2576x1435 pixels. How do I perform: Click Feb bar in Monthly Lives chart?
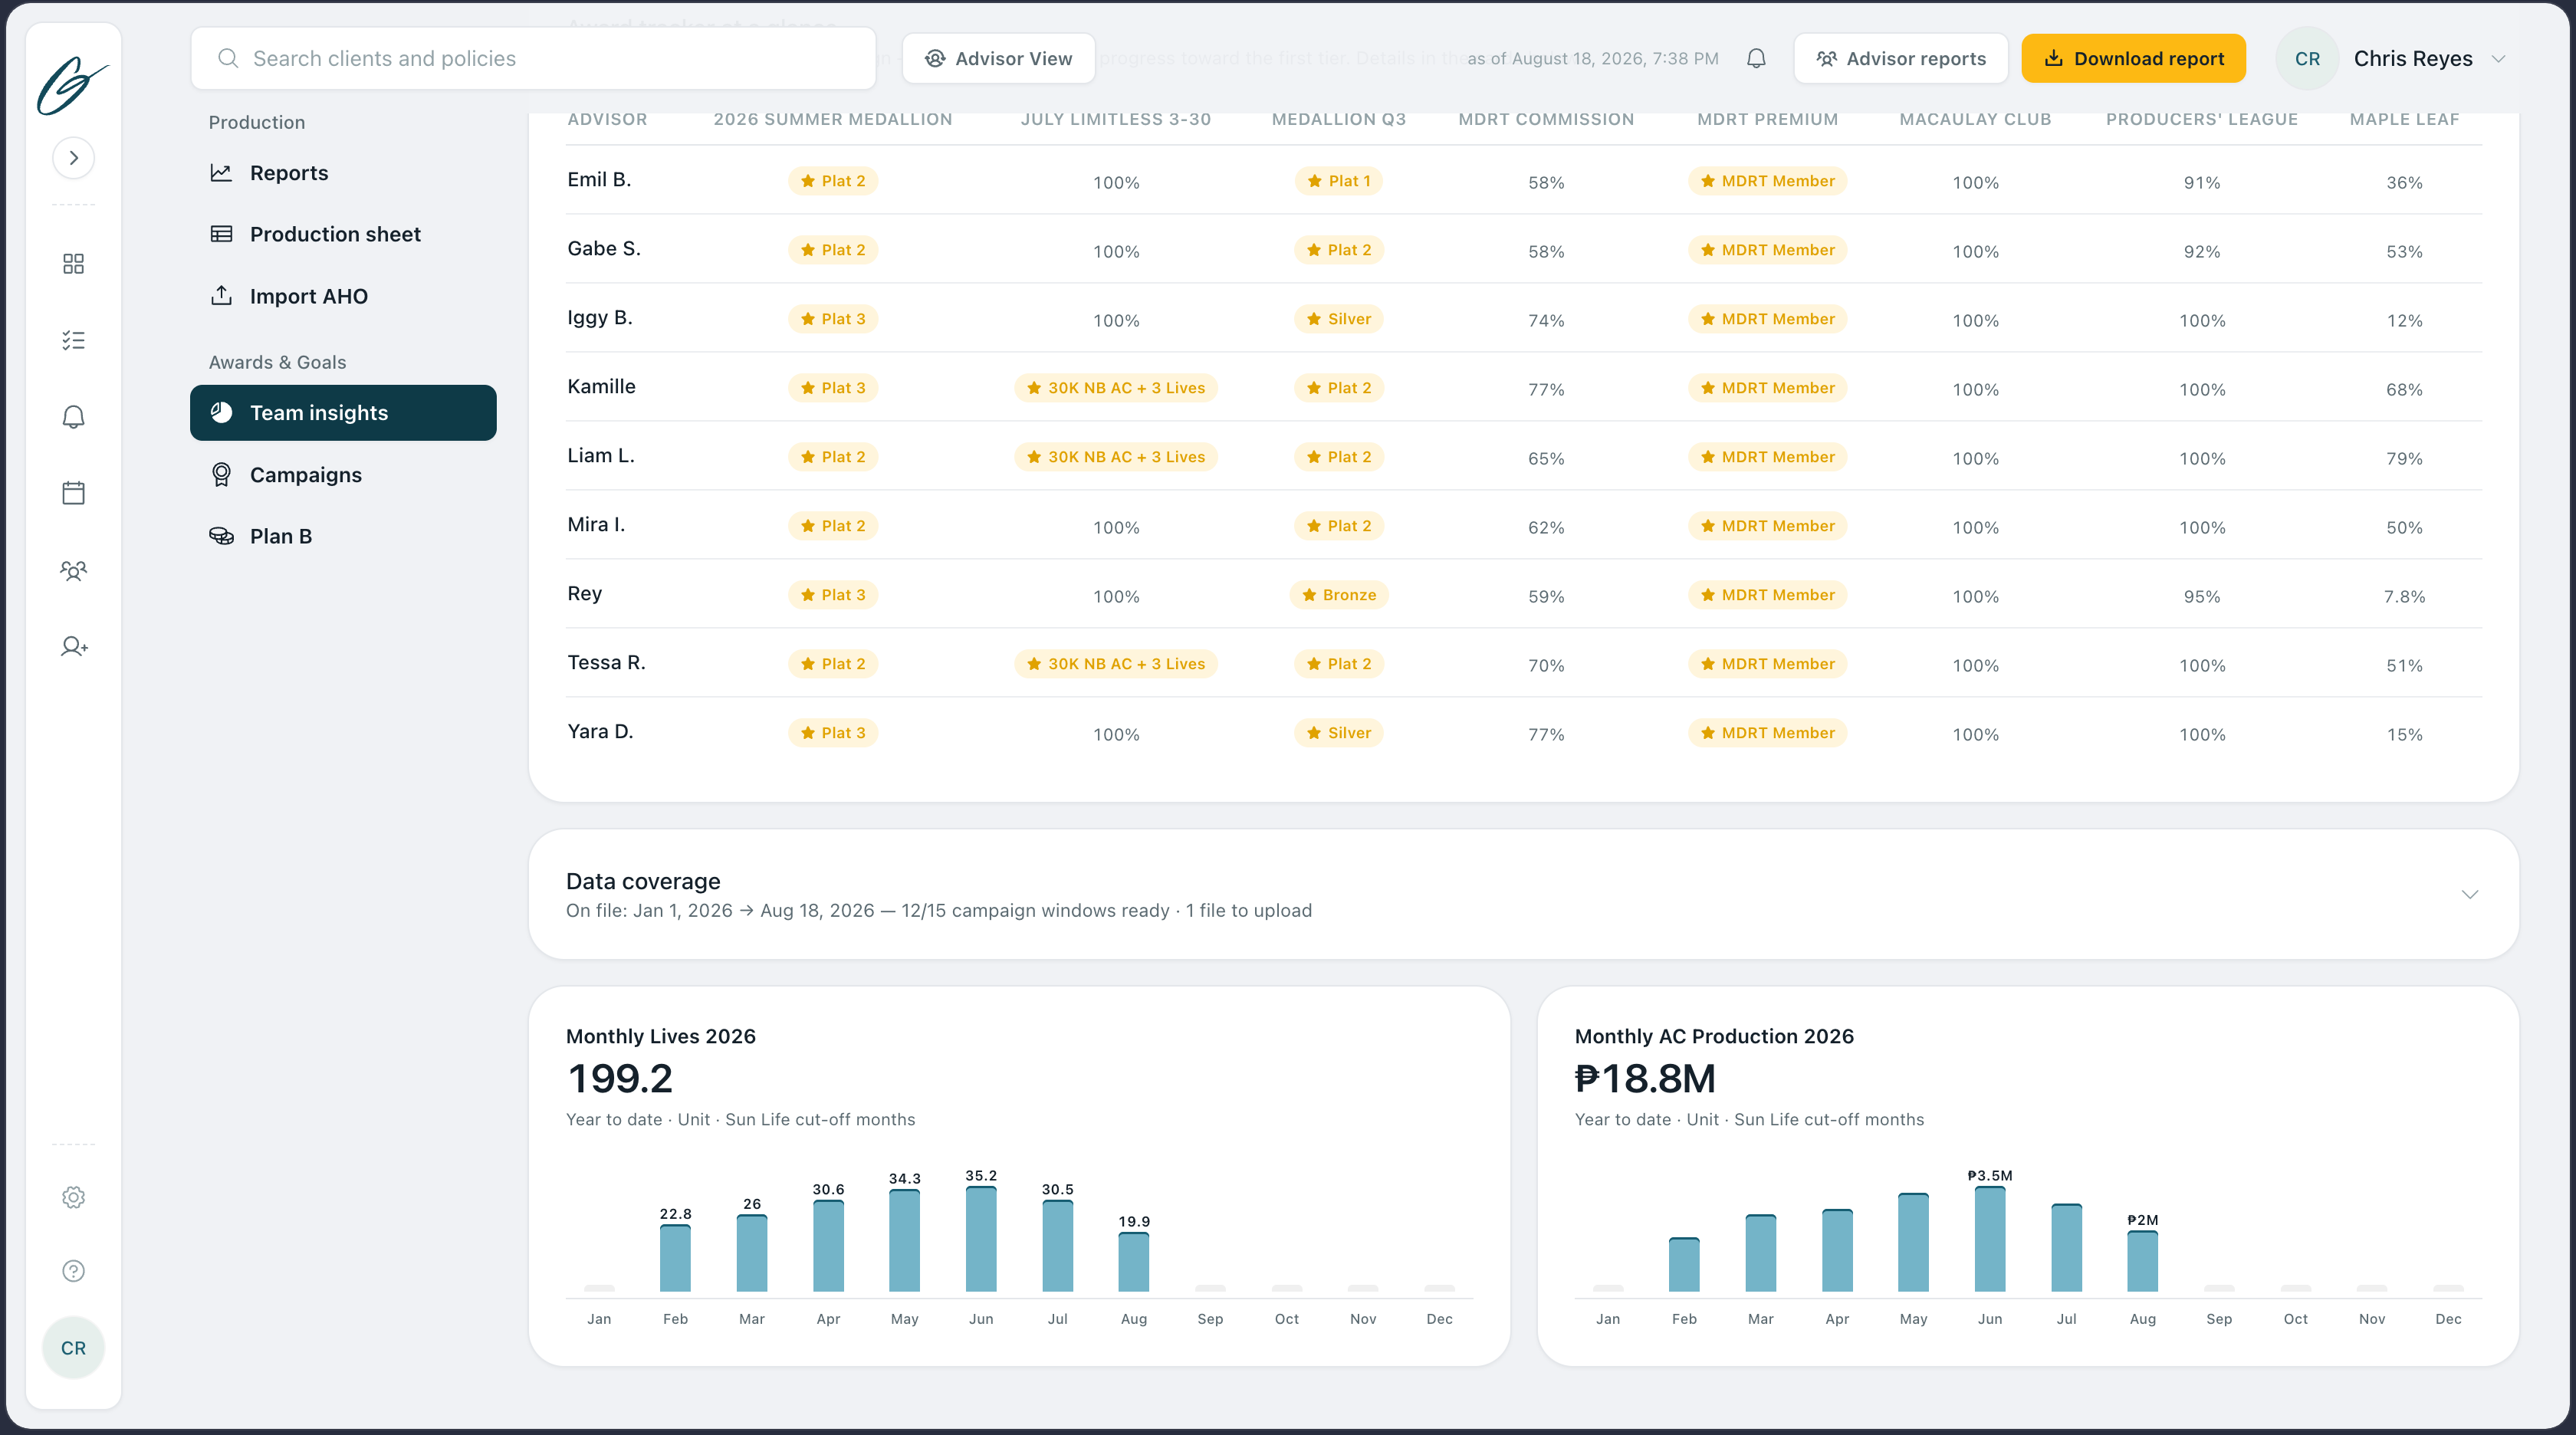click(675, 1258)
